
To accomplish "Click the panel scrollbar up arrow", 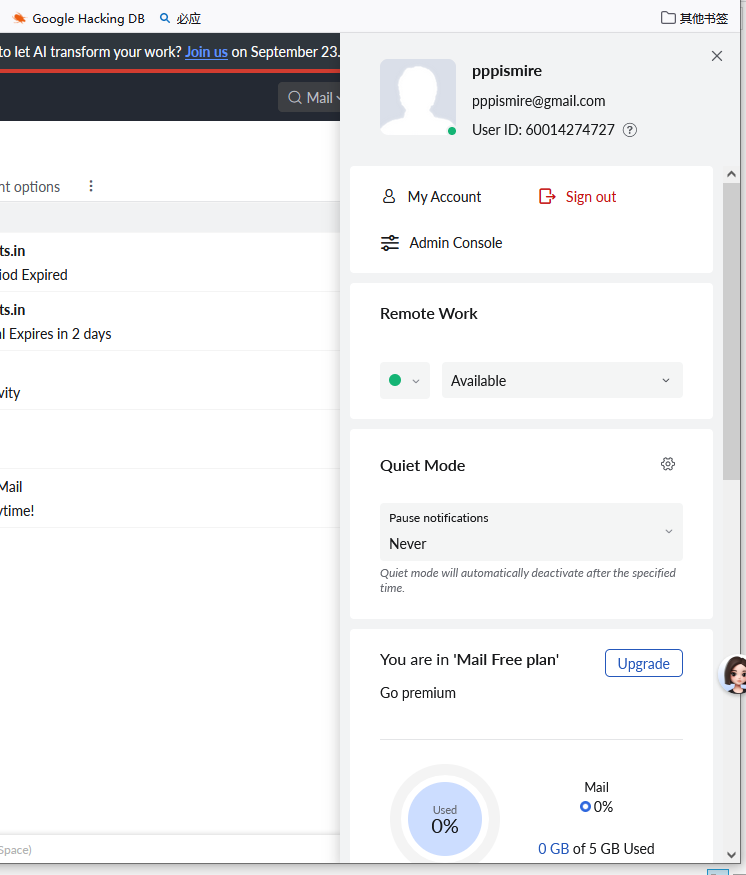I will 731,174.
